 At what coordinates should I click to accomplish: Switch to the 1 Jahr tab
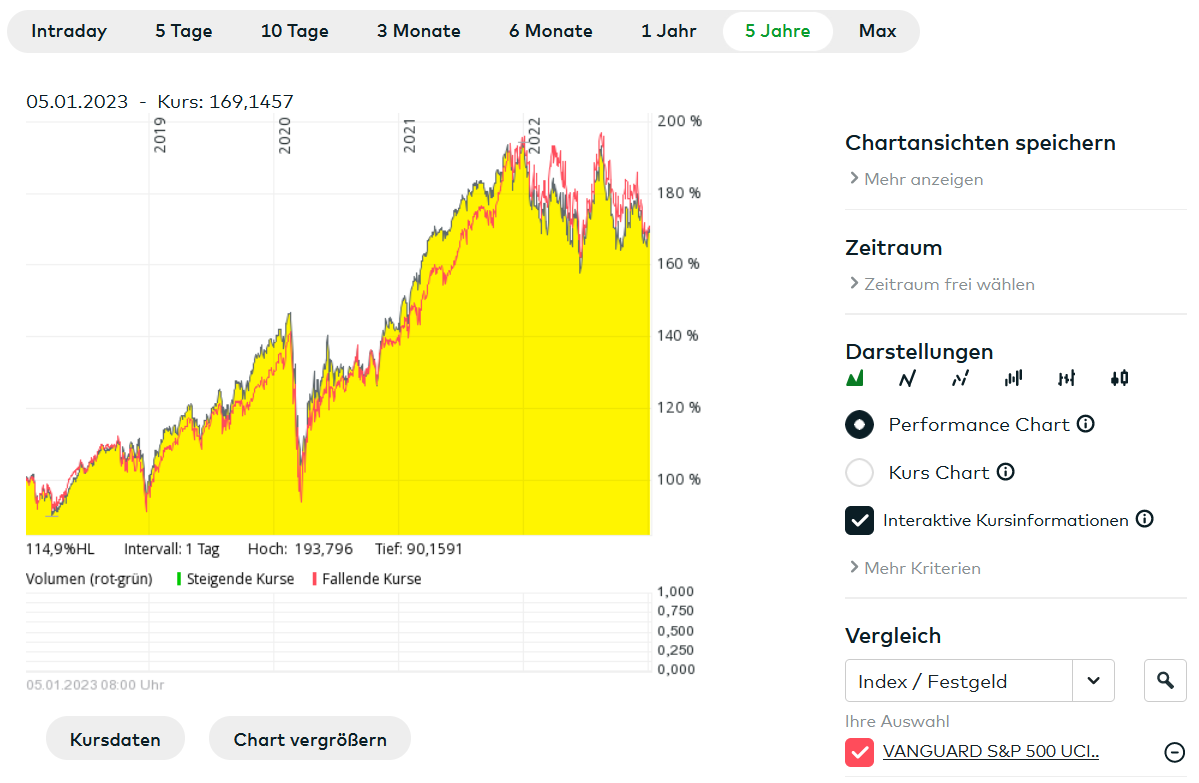(669, 31)
